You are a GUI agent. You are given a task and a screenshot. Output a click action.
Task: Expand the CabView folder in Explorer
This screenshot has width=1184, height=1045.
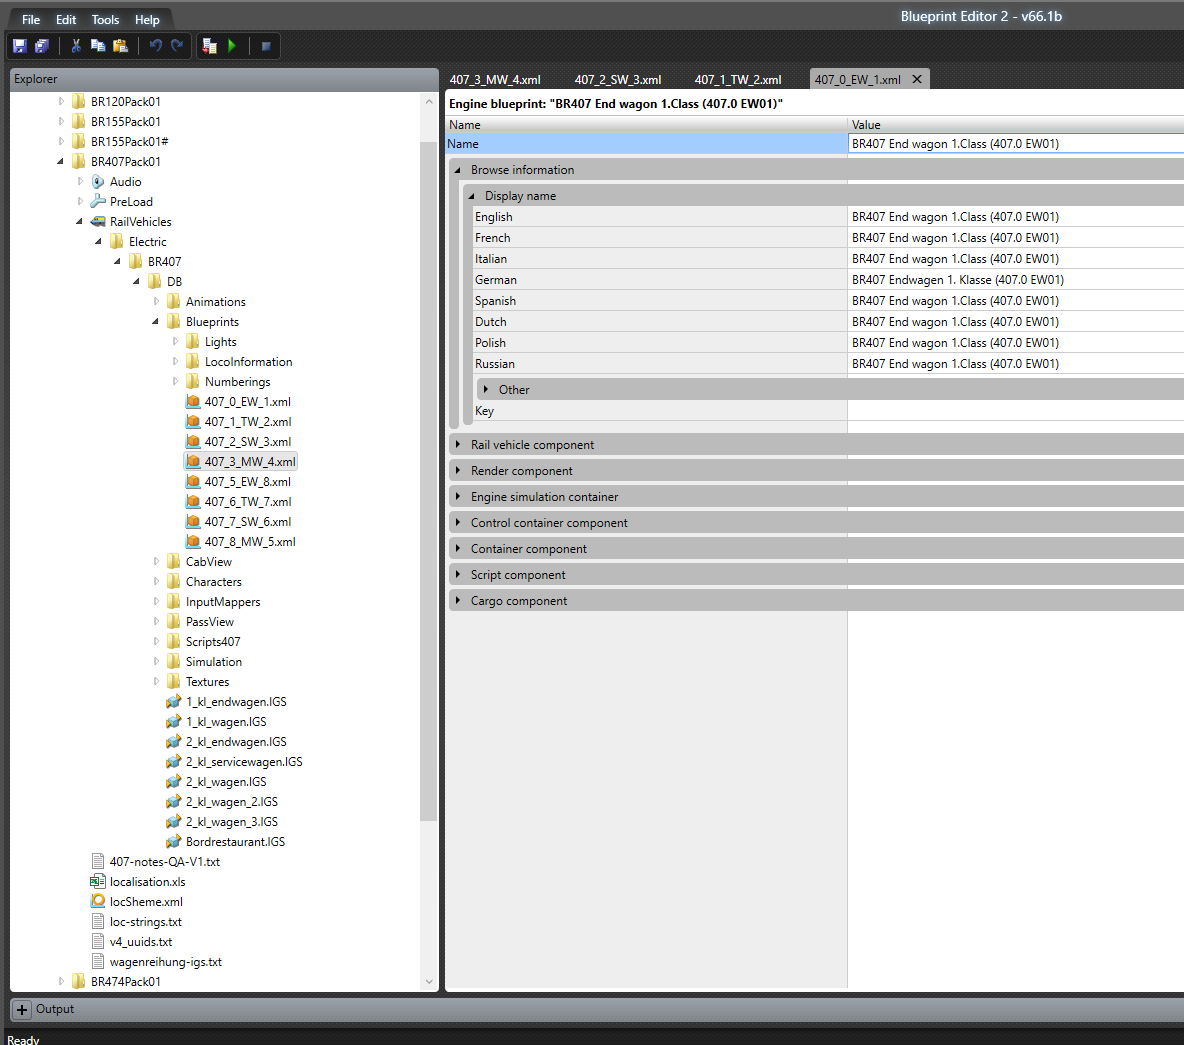(x=156, y=562)
